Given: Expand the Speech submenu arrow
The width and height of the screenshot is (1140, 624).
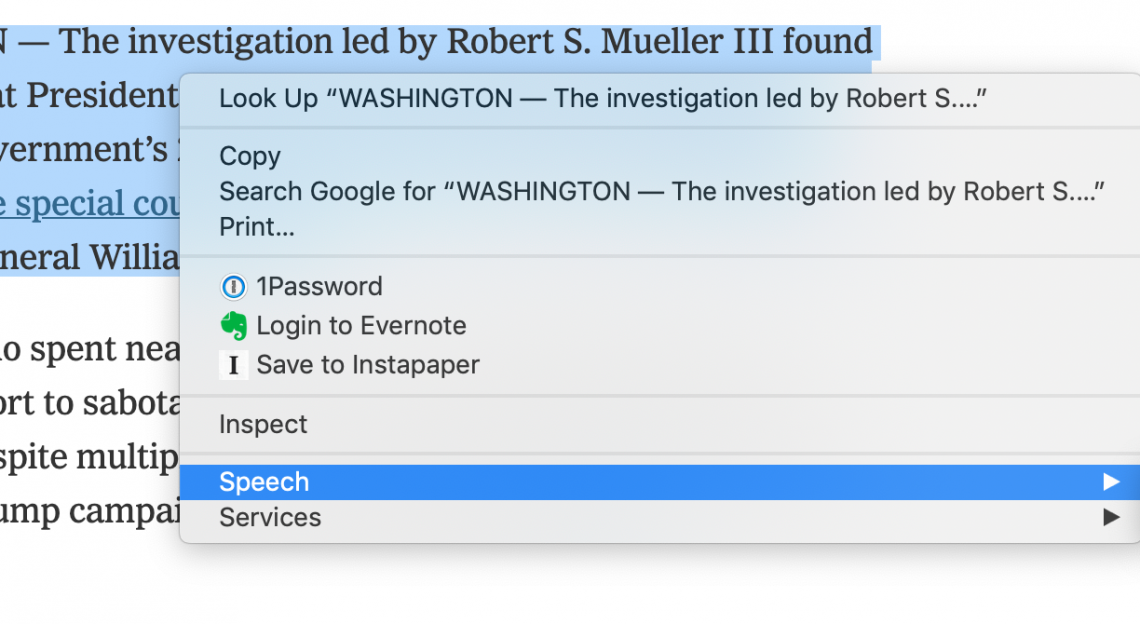Looking at the screenshot, I should [1110, 482].
